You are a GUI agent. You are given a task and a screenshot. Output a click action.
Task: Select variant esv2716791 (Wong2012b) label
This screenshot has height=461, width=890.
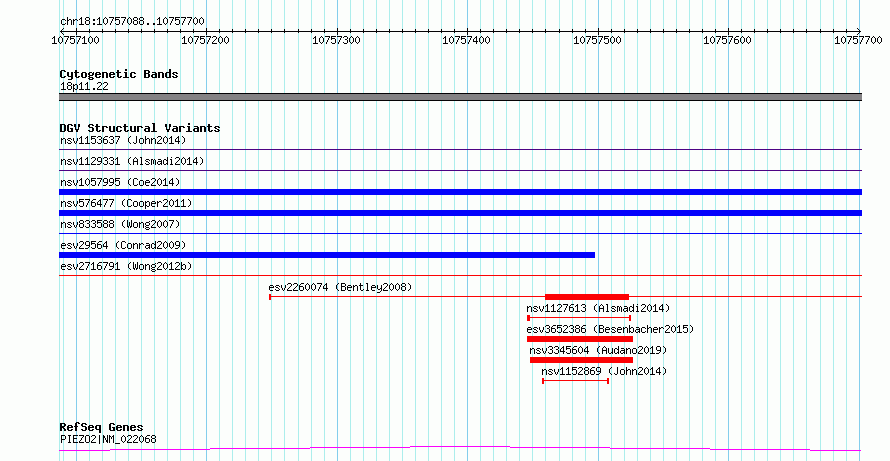click(x=126, y=266)
